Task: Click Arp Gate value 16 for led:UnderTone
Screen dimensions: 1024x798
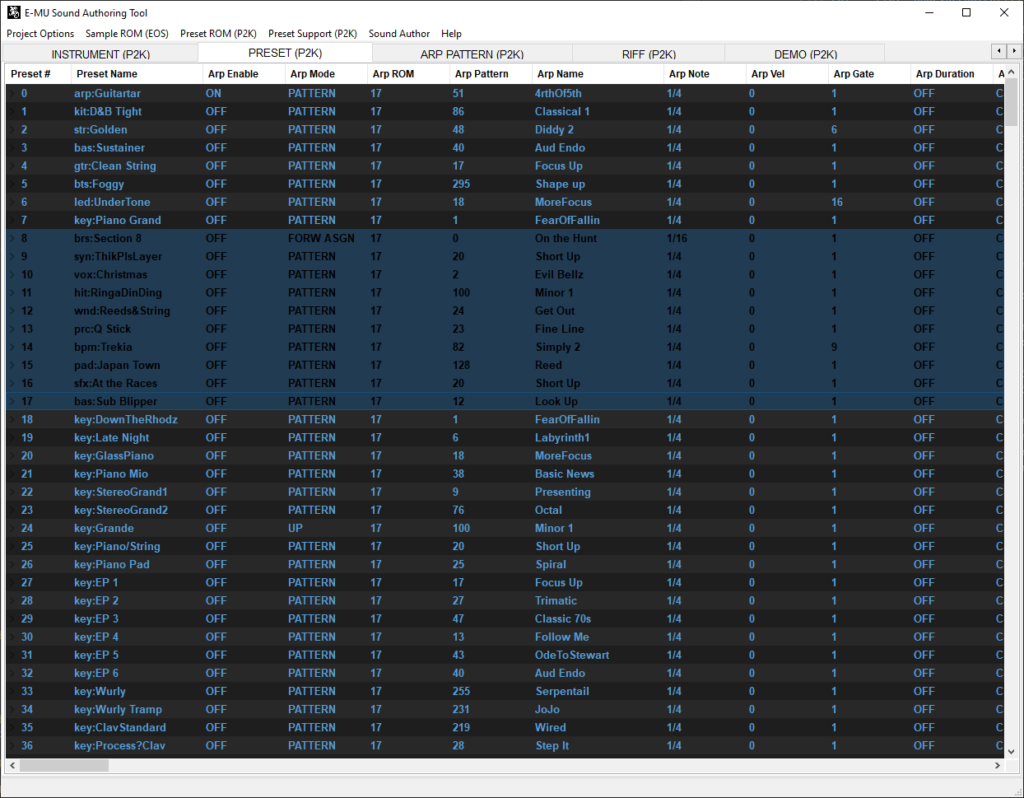Action: [x=837, y=202]
